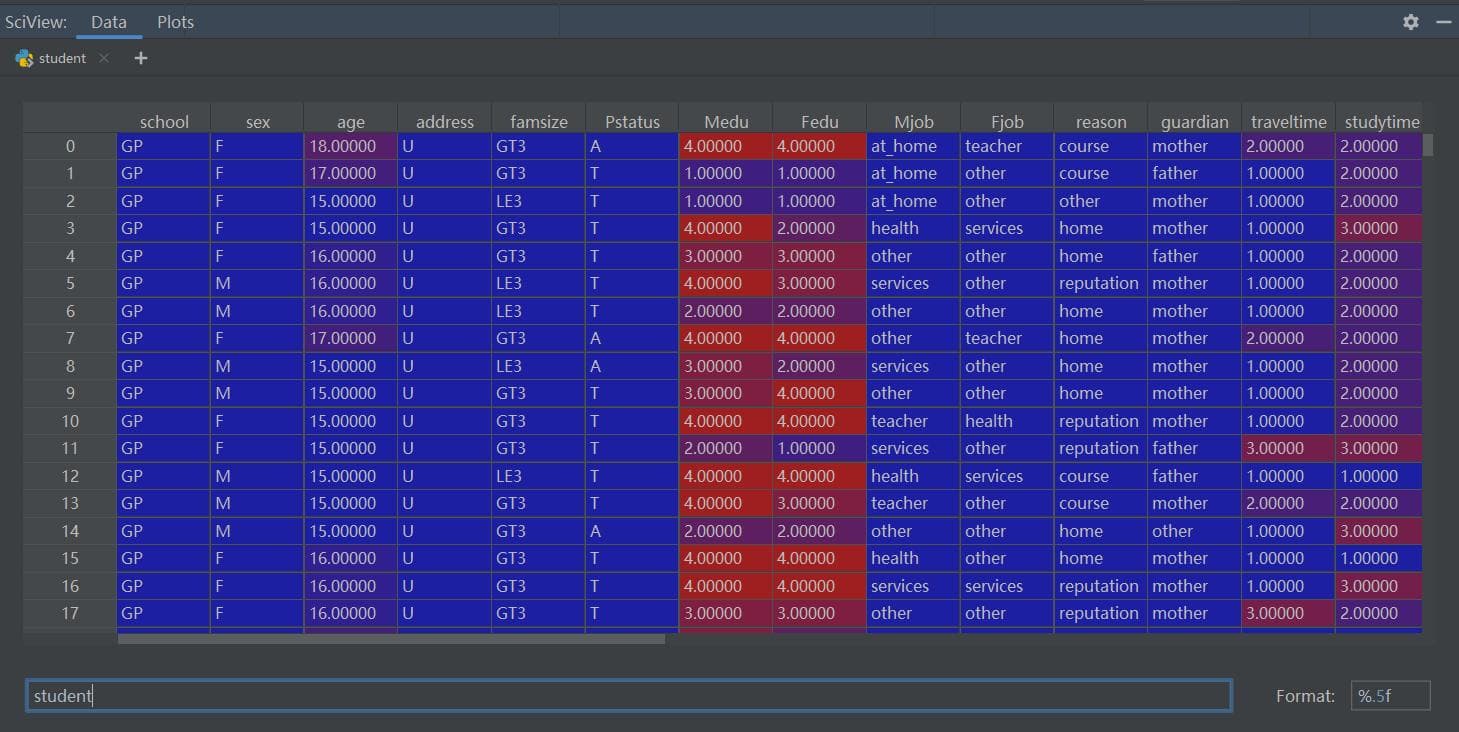Open the SciView settings gear
1459x732 pixels.
[1410, 22]
